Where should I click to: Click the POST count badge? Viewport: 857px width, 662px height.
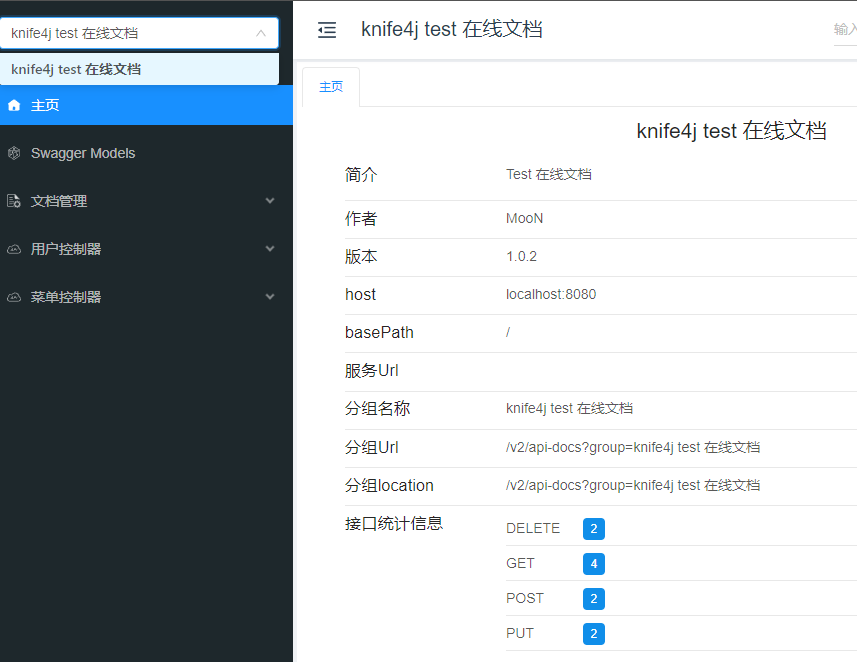(x=594, y=599)
